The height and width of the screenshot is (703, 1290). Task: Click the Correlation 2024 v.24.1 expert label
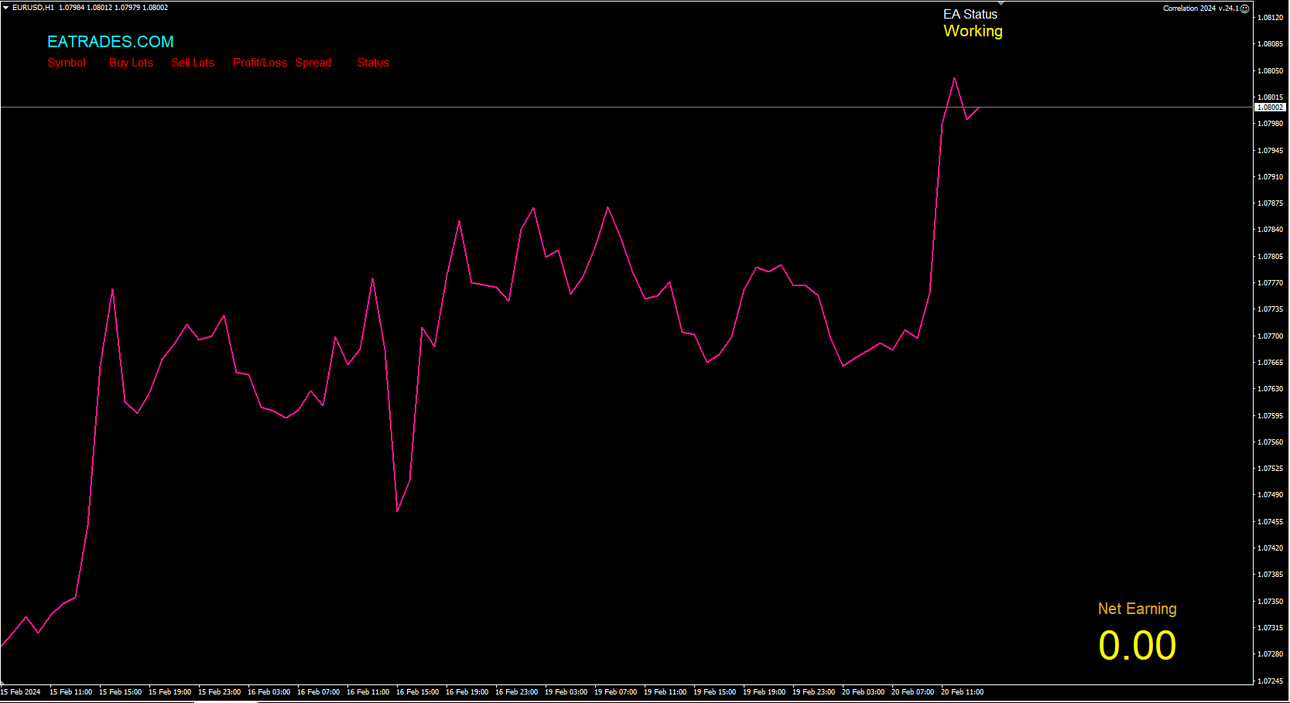(1201, 8)
